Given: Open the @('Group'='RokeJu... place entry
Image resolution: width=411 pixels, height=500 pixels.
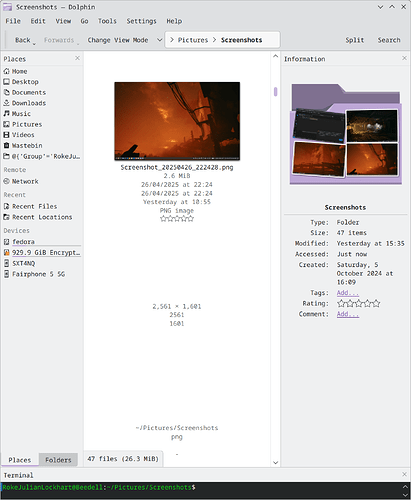Looking at the screenshot, I should [x=42, y=156].
